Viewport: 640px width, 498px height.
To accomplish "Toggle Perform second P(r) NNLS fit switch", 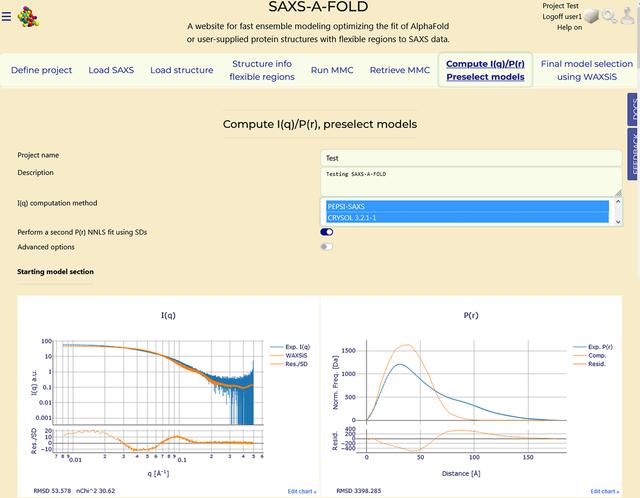I will point(327,232).
